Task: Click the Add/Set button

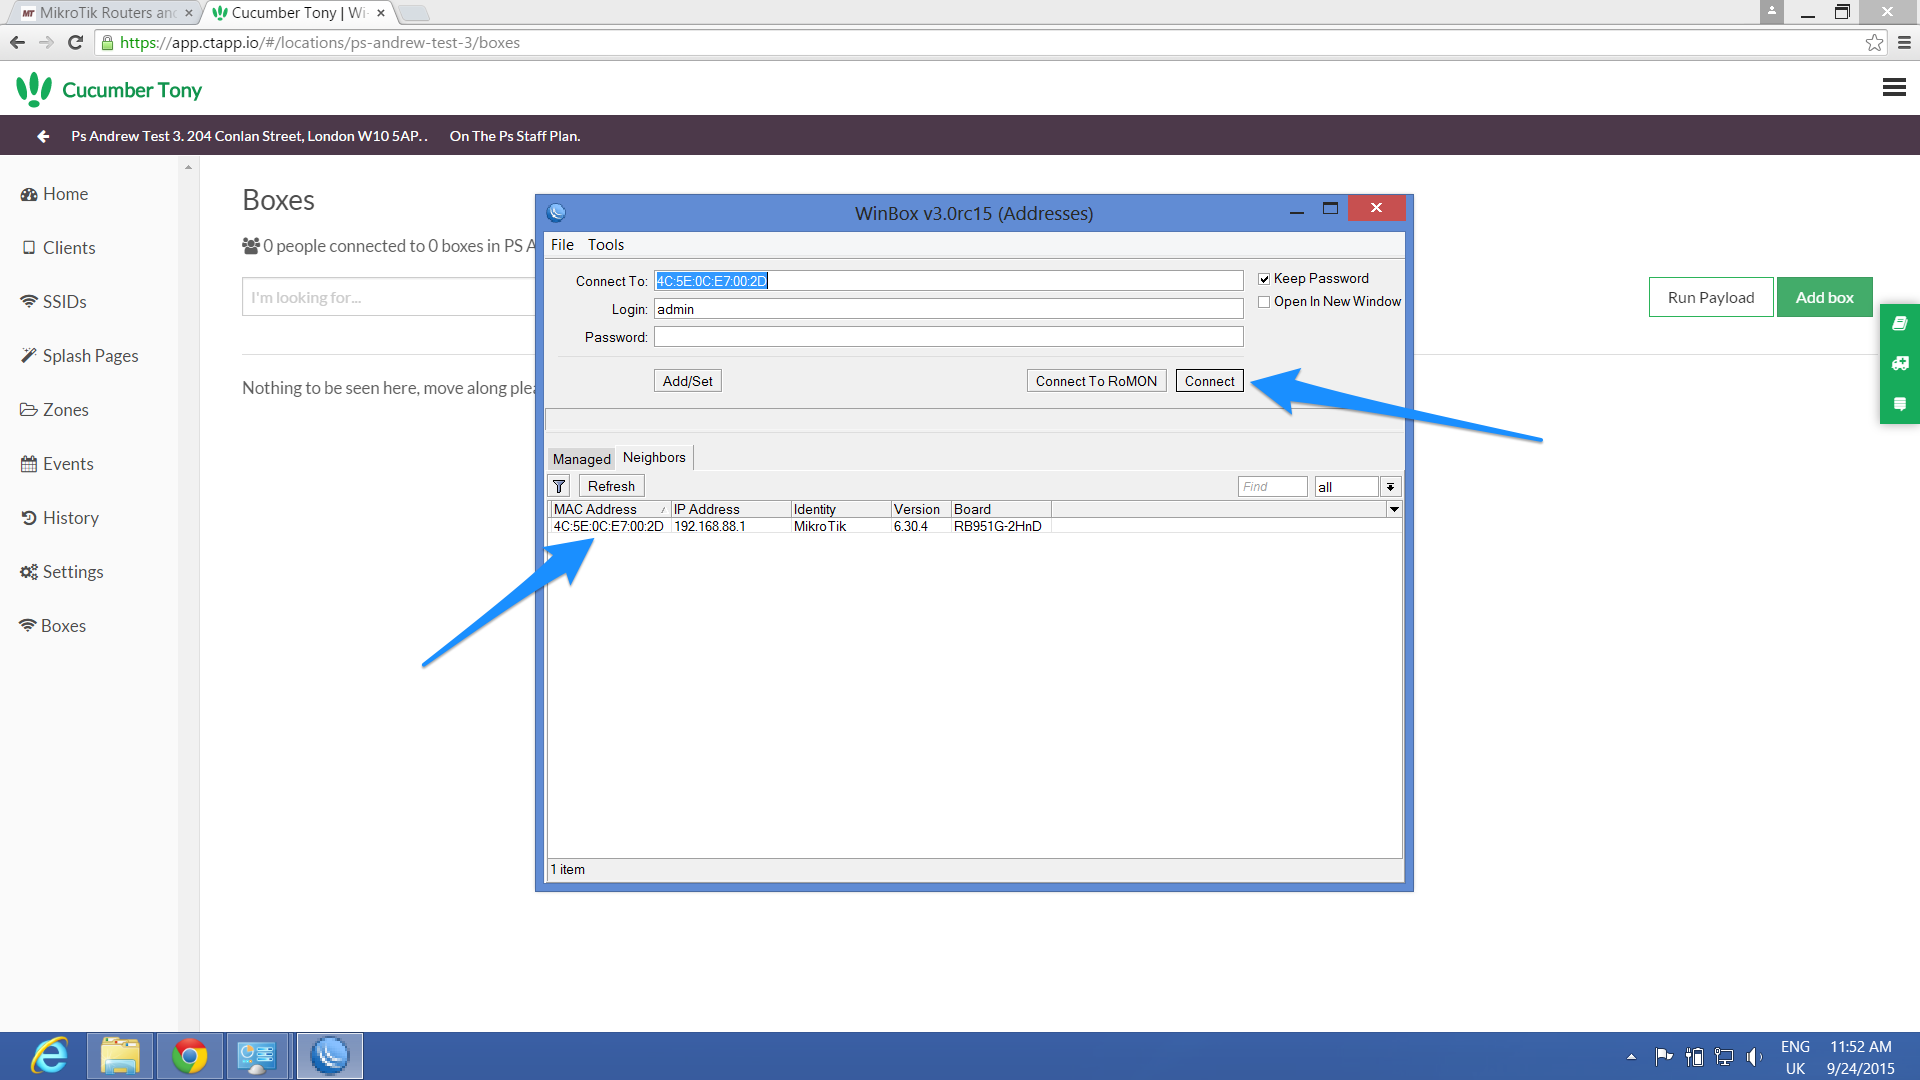Action: pyautogui.click(x=688, y=381)
